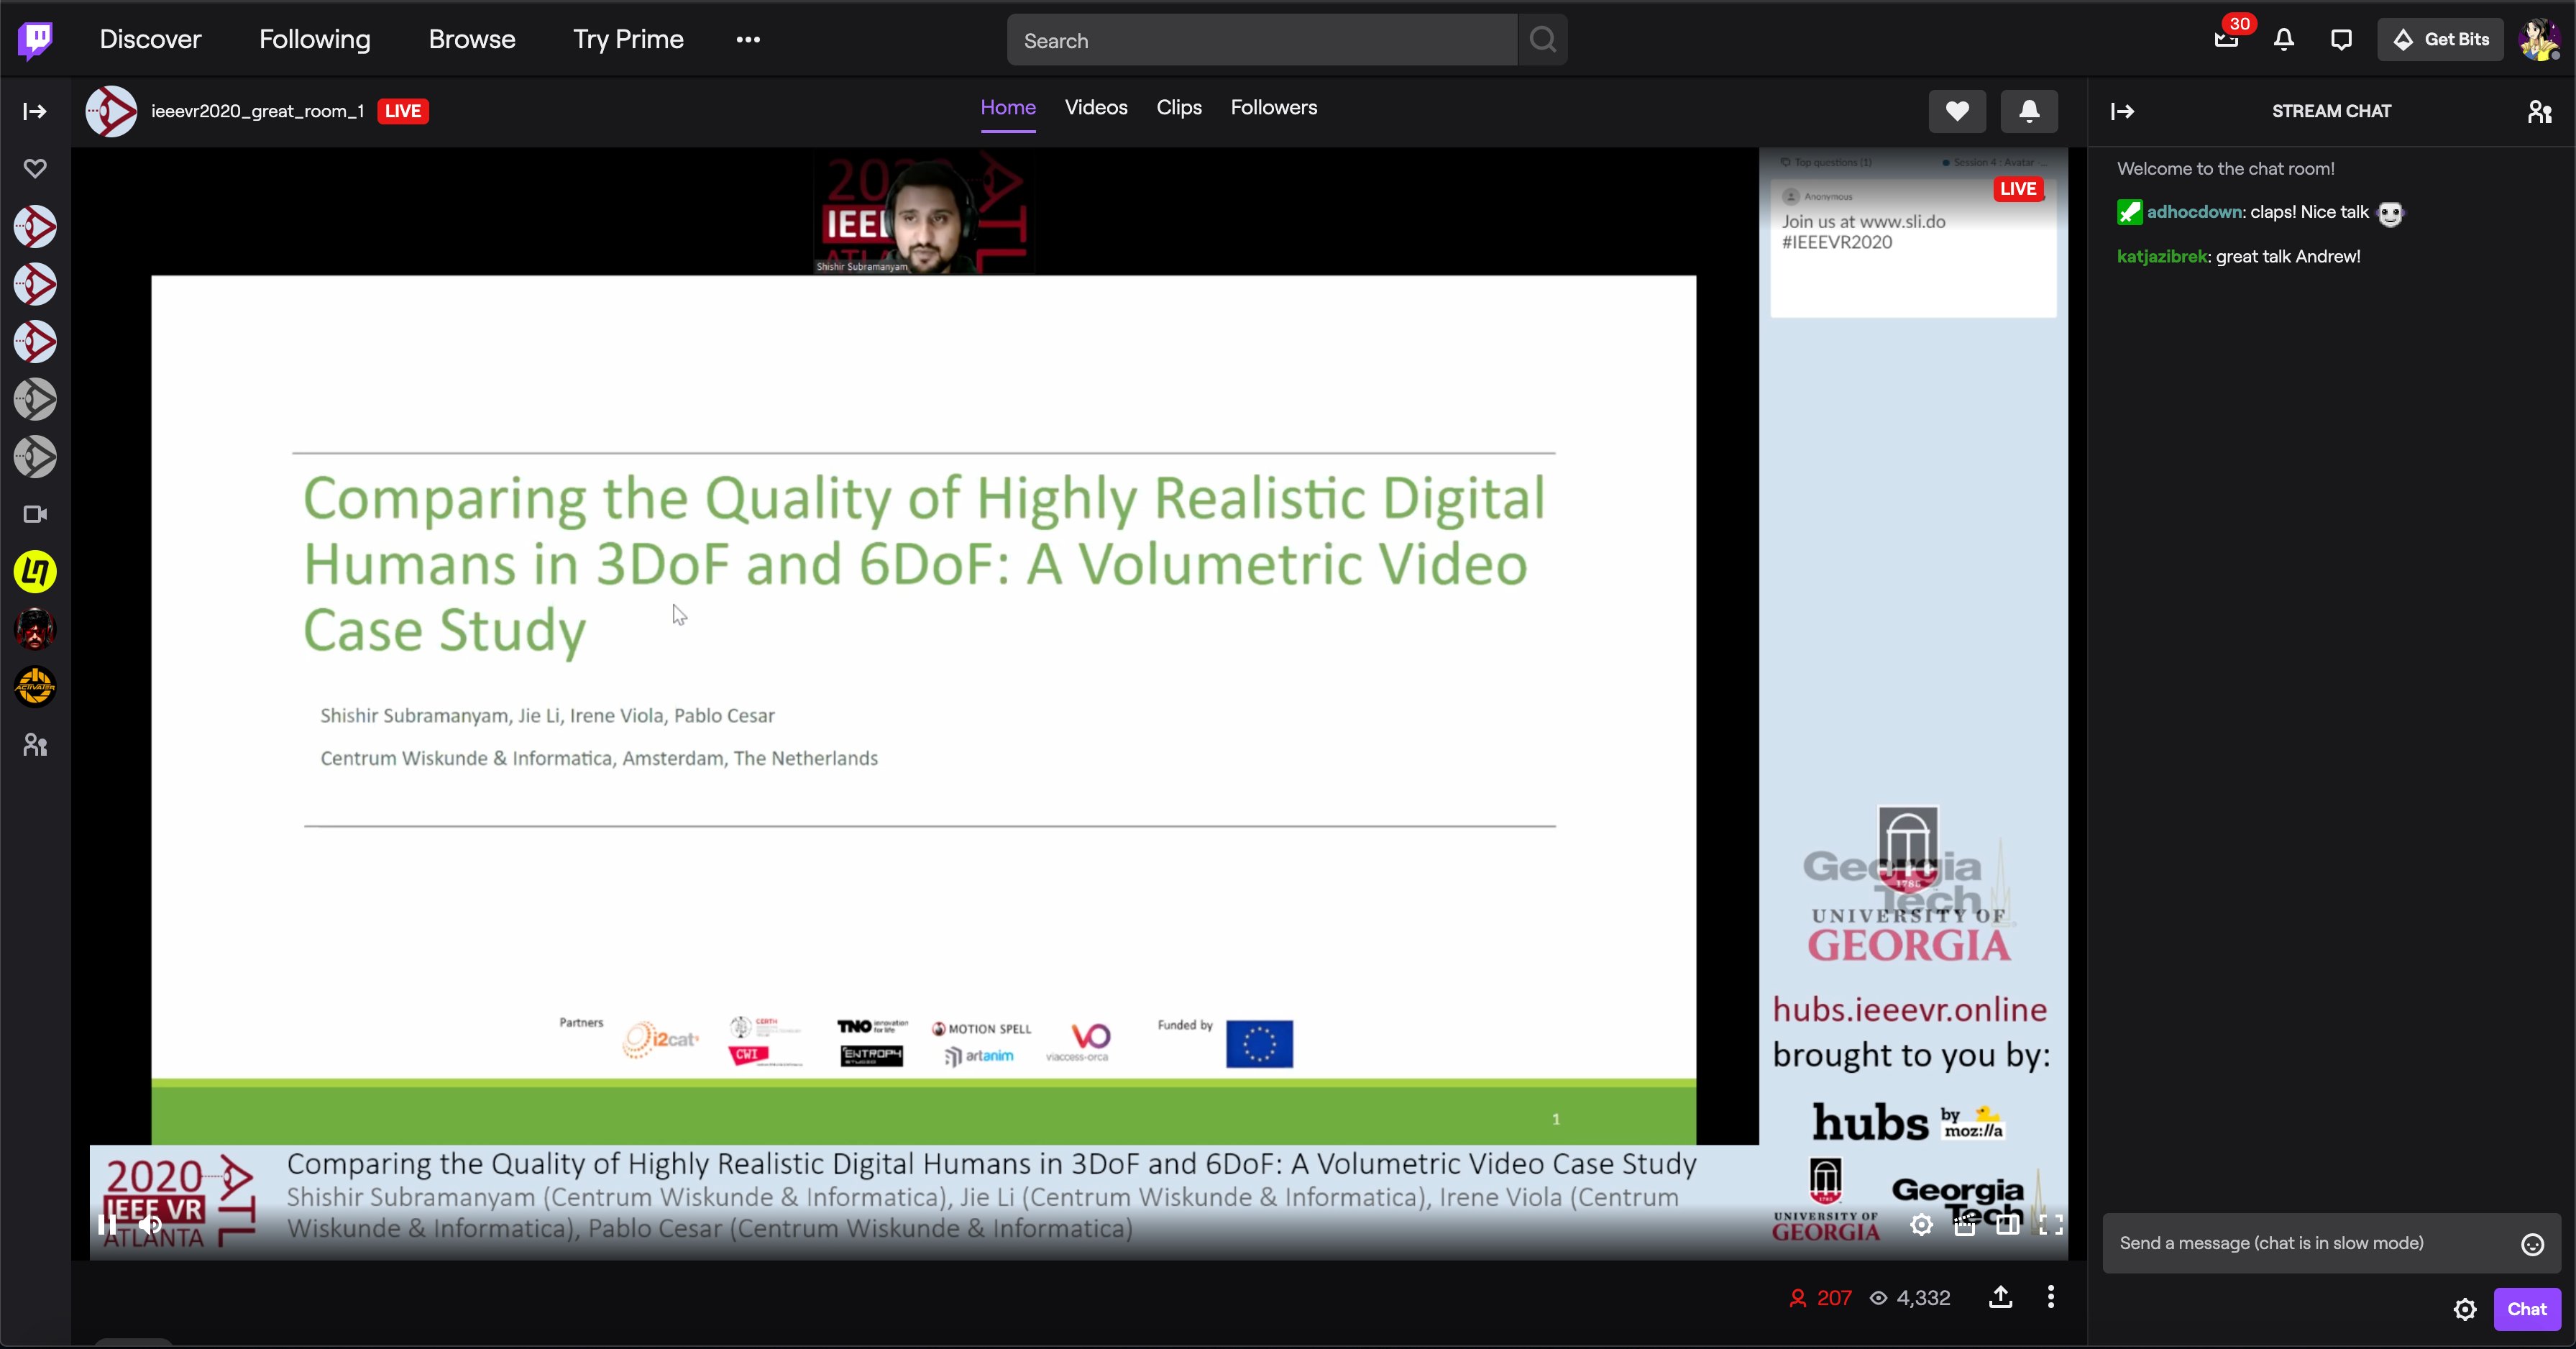This screenshot has height=1349, width=2576.
Task: Open the Followers tab
Action: [x=1273, y=108]
